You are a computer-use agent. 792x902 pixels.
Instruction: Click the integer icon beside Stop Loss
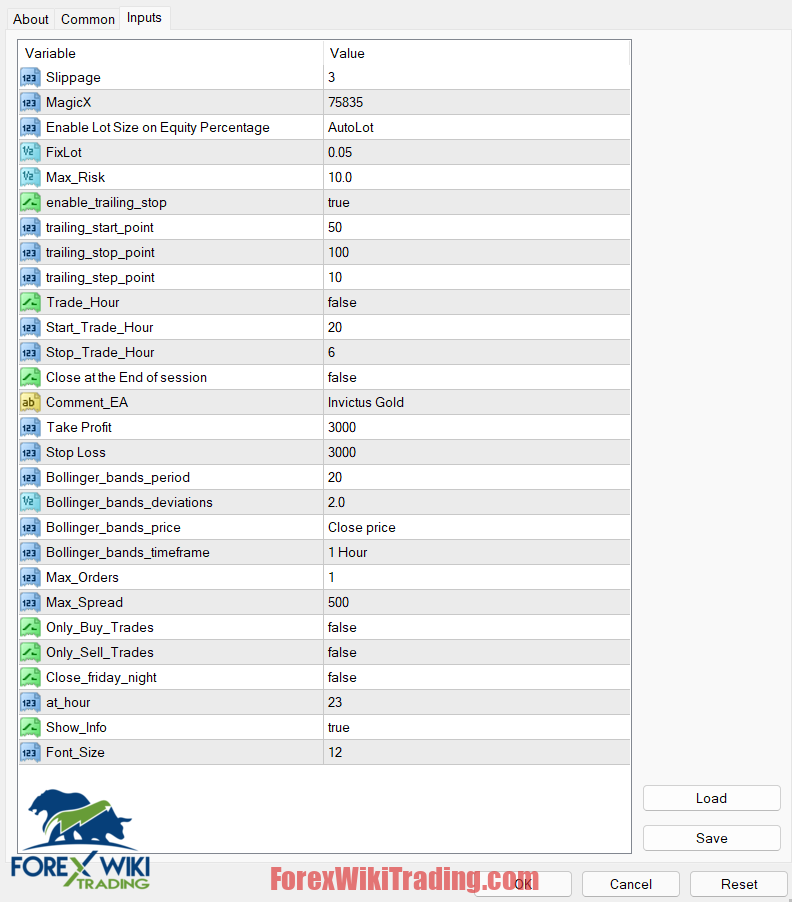tap(30, 453)
